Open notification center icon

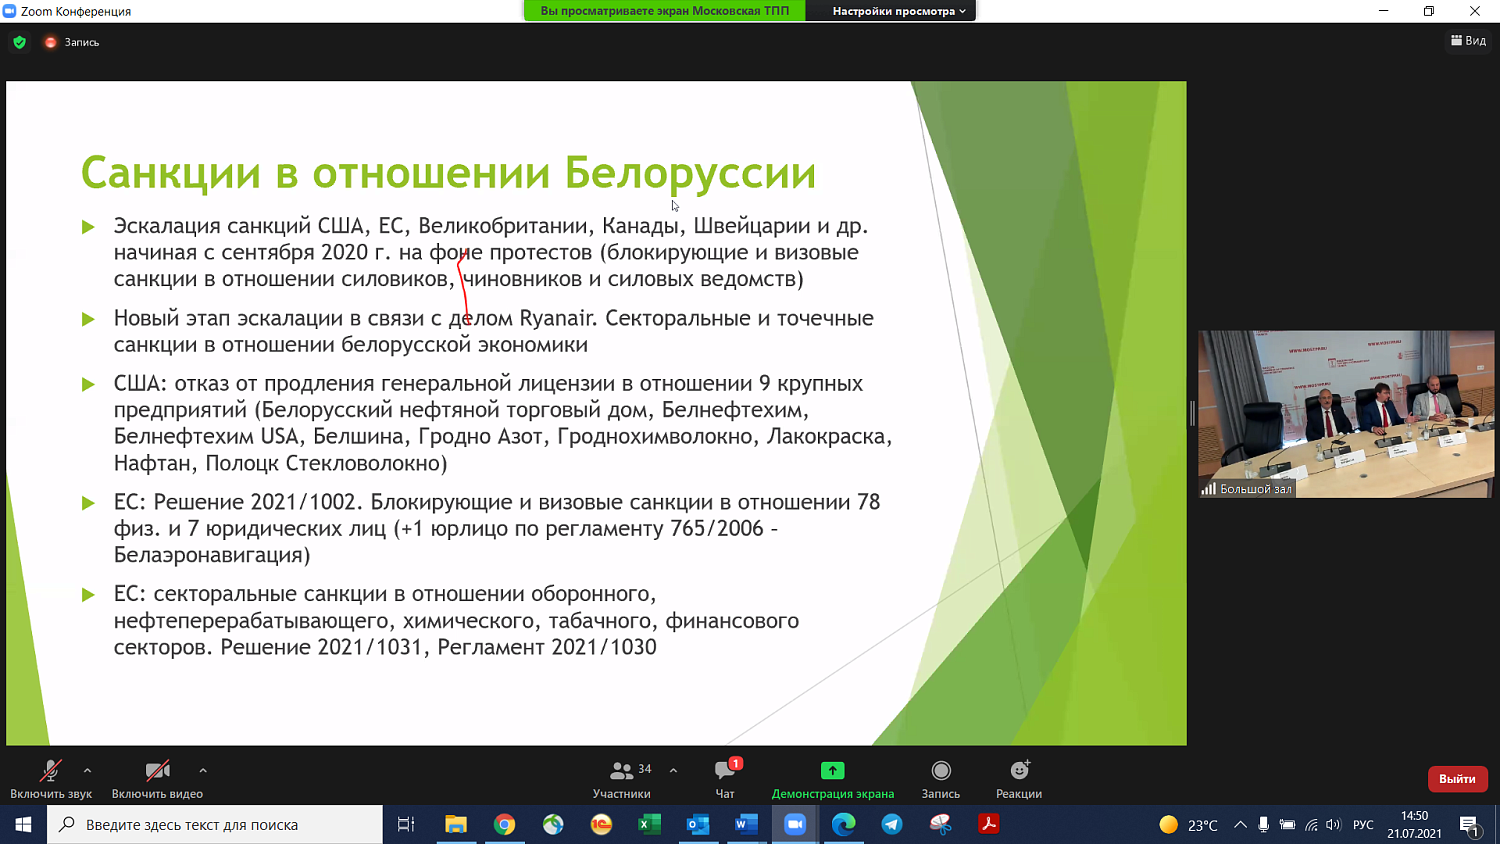[x=1469, y=825]
